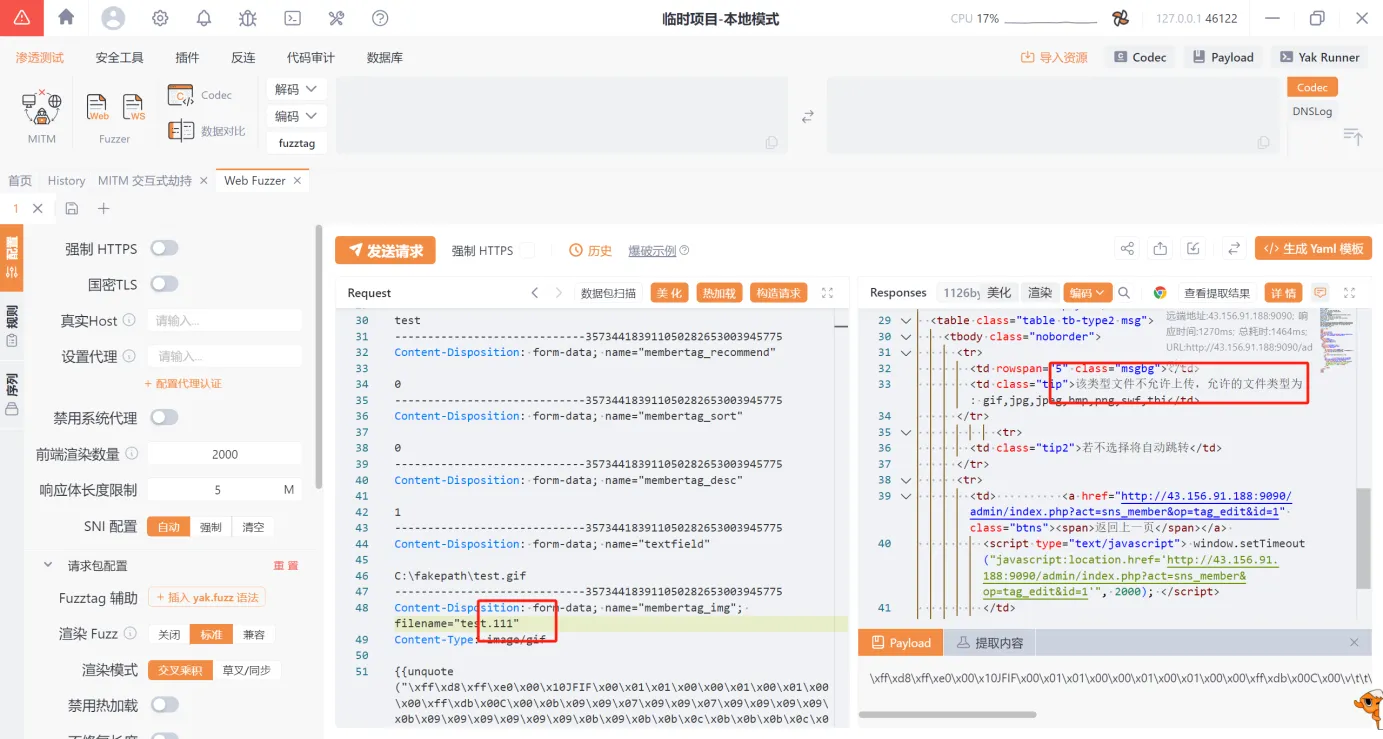Open the Codec tool in ribbon
Viewport: 1383px width, 739px height.
(200, 95)
